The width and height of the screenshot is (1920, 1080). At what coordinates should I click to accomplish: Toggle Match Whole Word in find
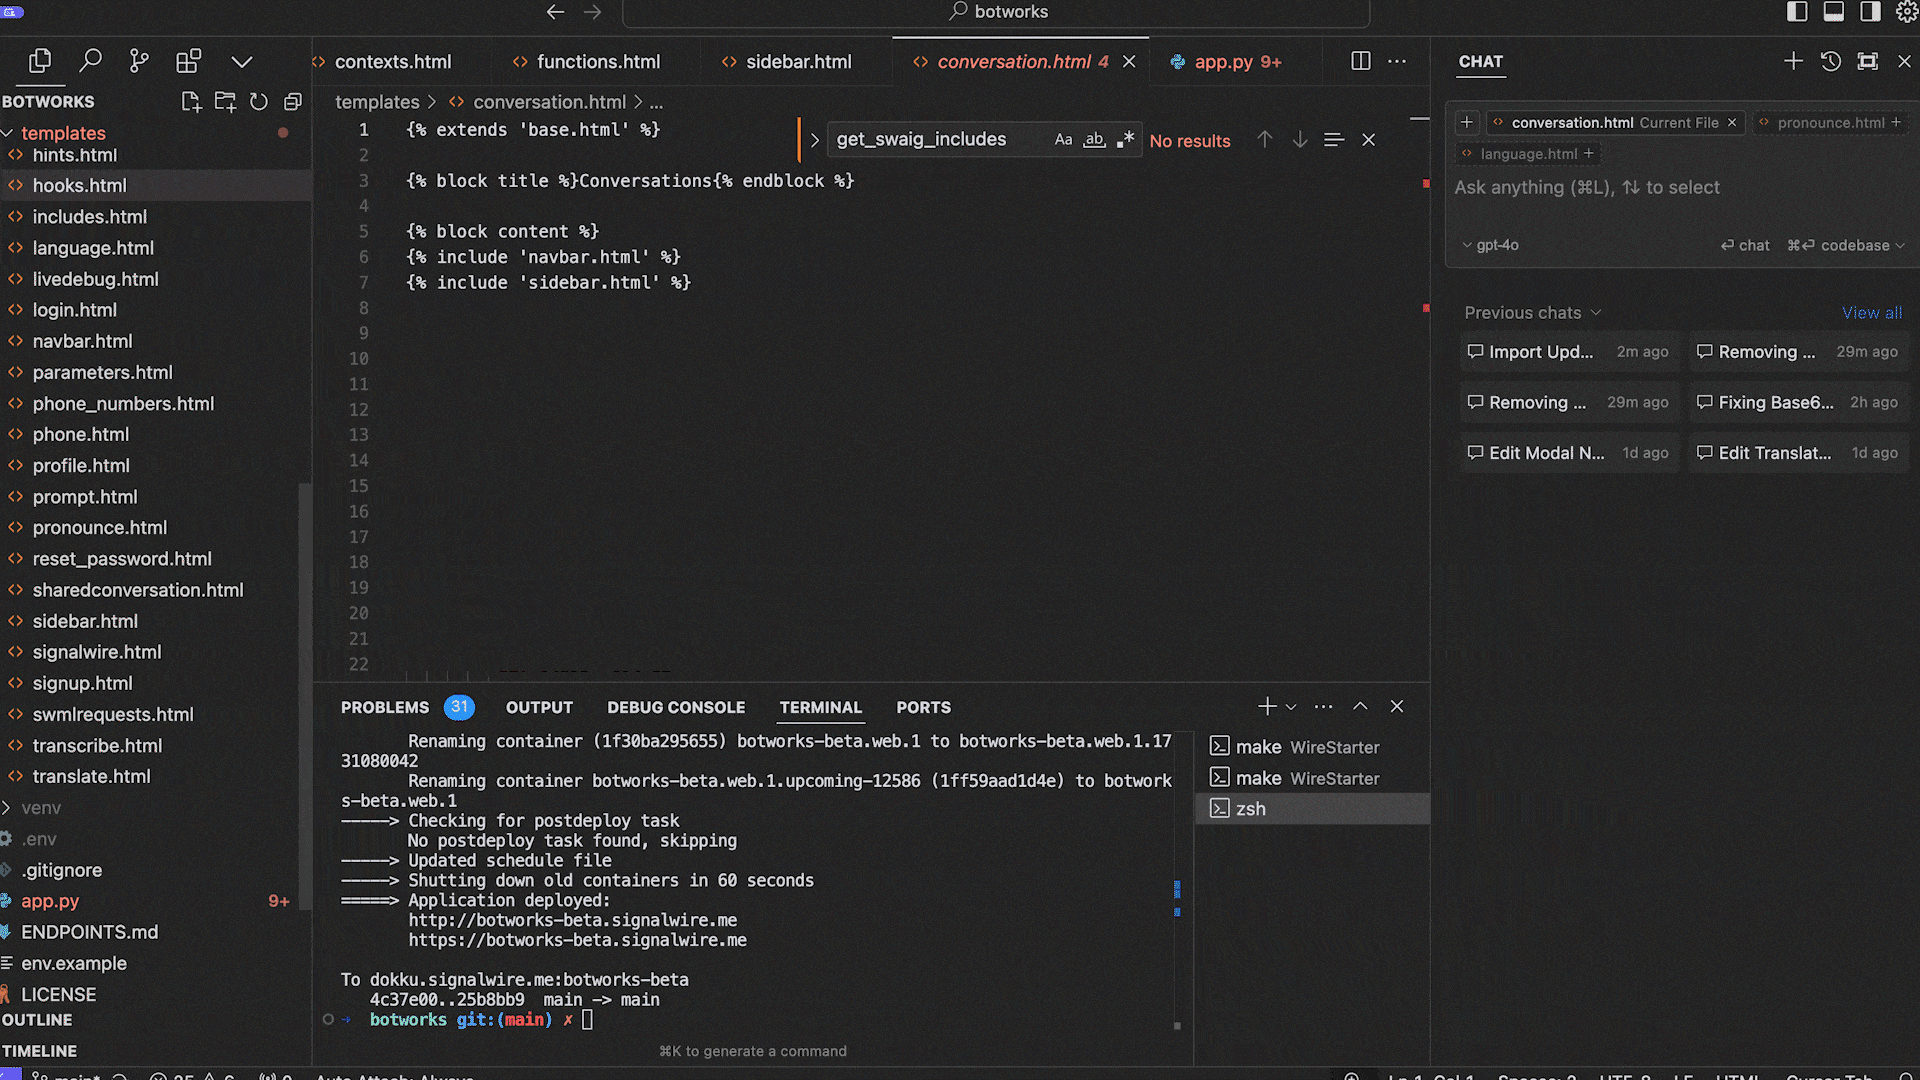[x=1095, y=140]
